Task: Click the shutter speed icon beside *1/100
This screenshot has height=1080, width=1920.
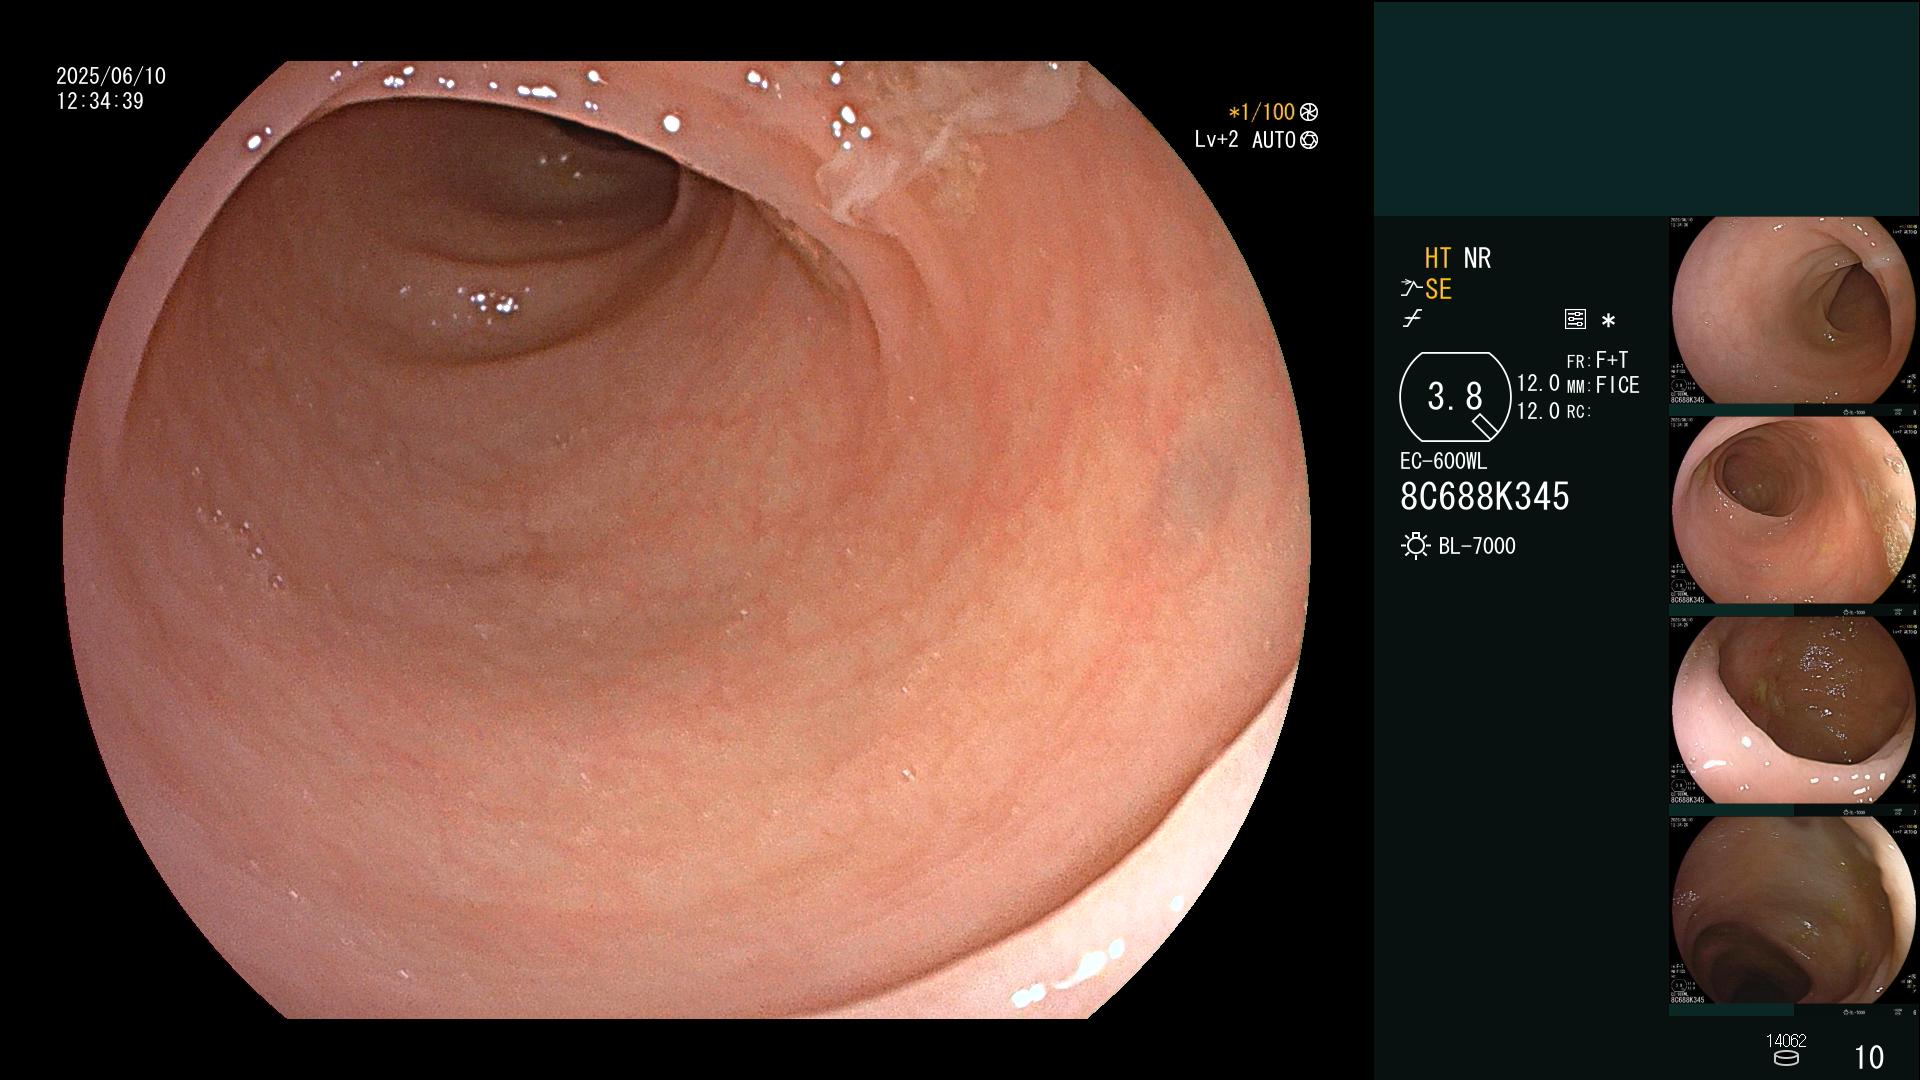Action: 1308,112
